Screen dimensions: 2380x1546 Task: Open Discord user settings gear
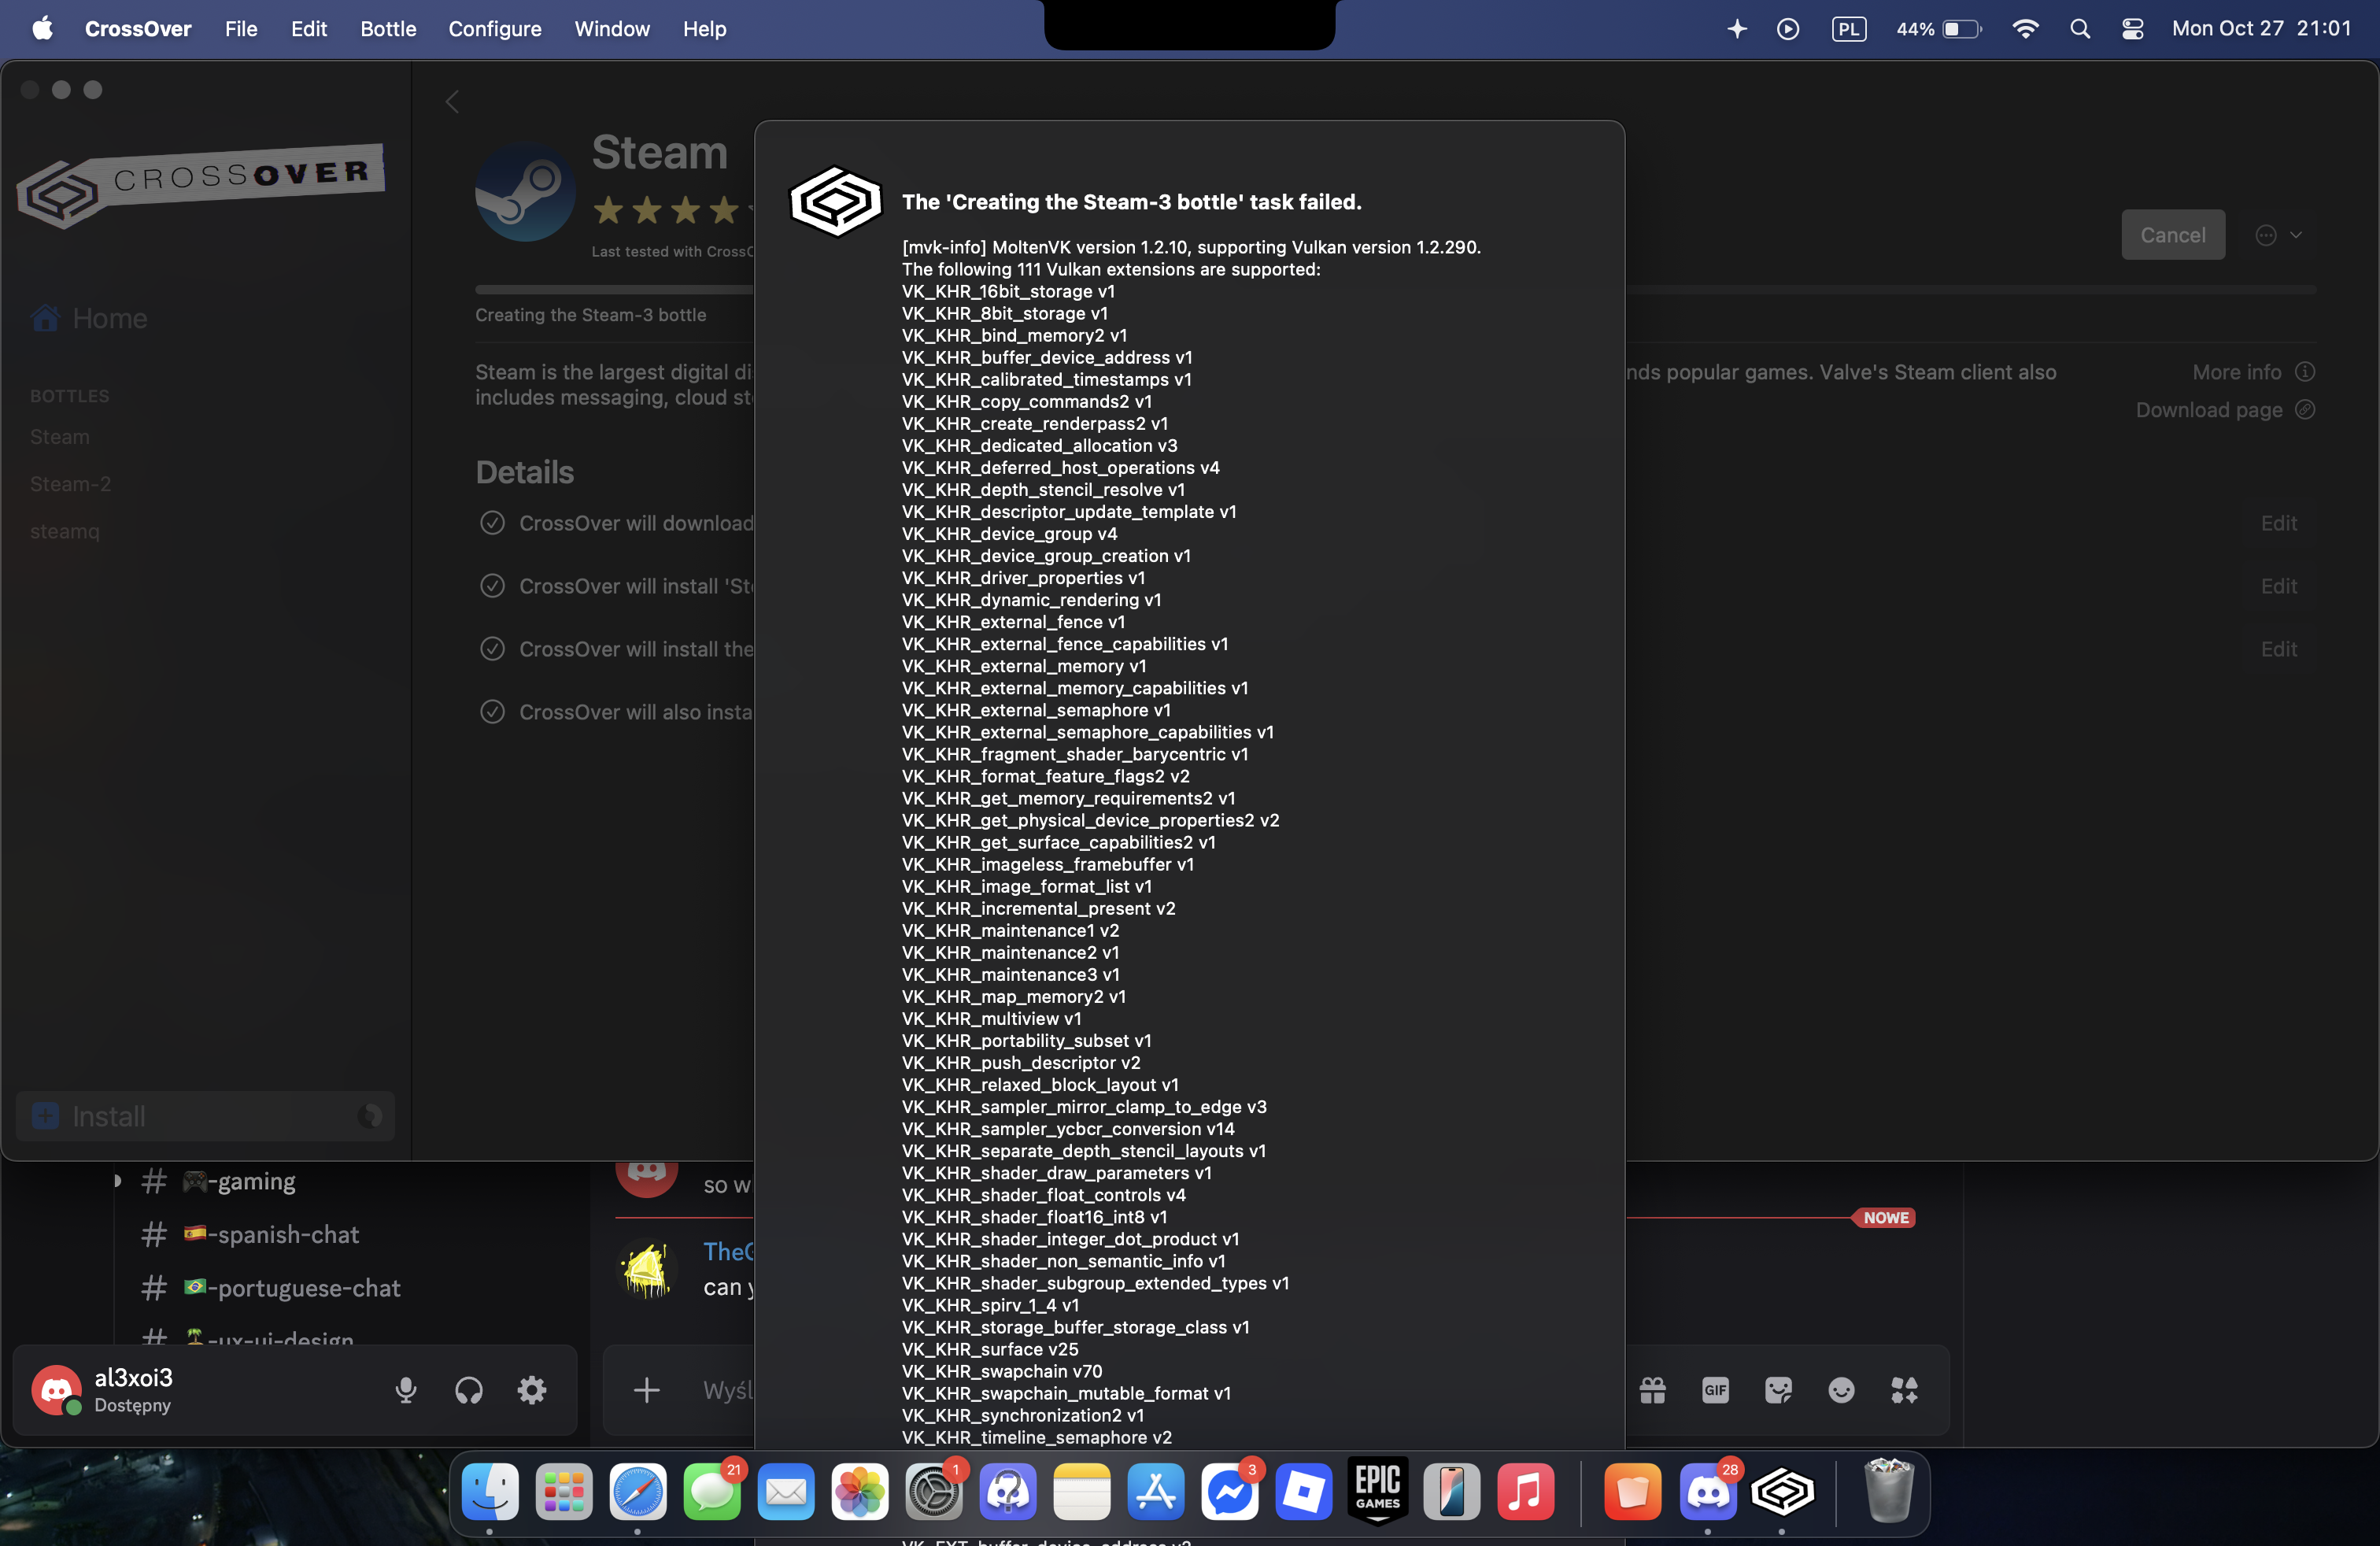[x=531, y=1390]
